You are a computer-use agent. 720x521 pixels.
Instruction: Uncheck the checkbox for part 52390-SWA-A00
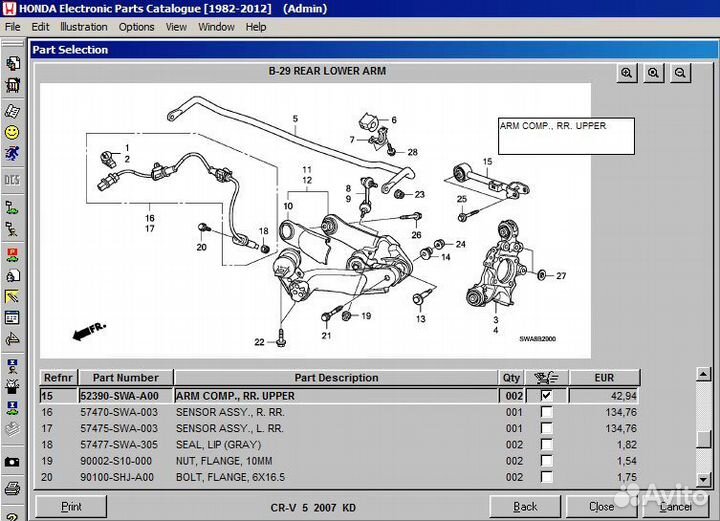point(546,396)
